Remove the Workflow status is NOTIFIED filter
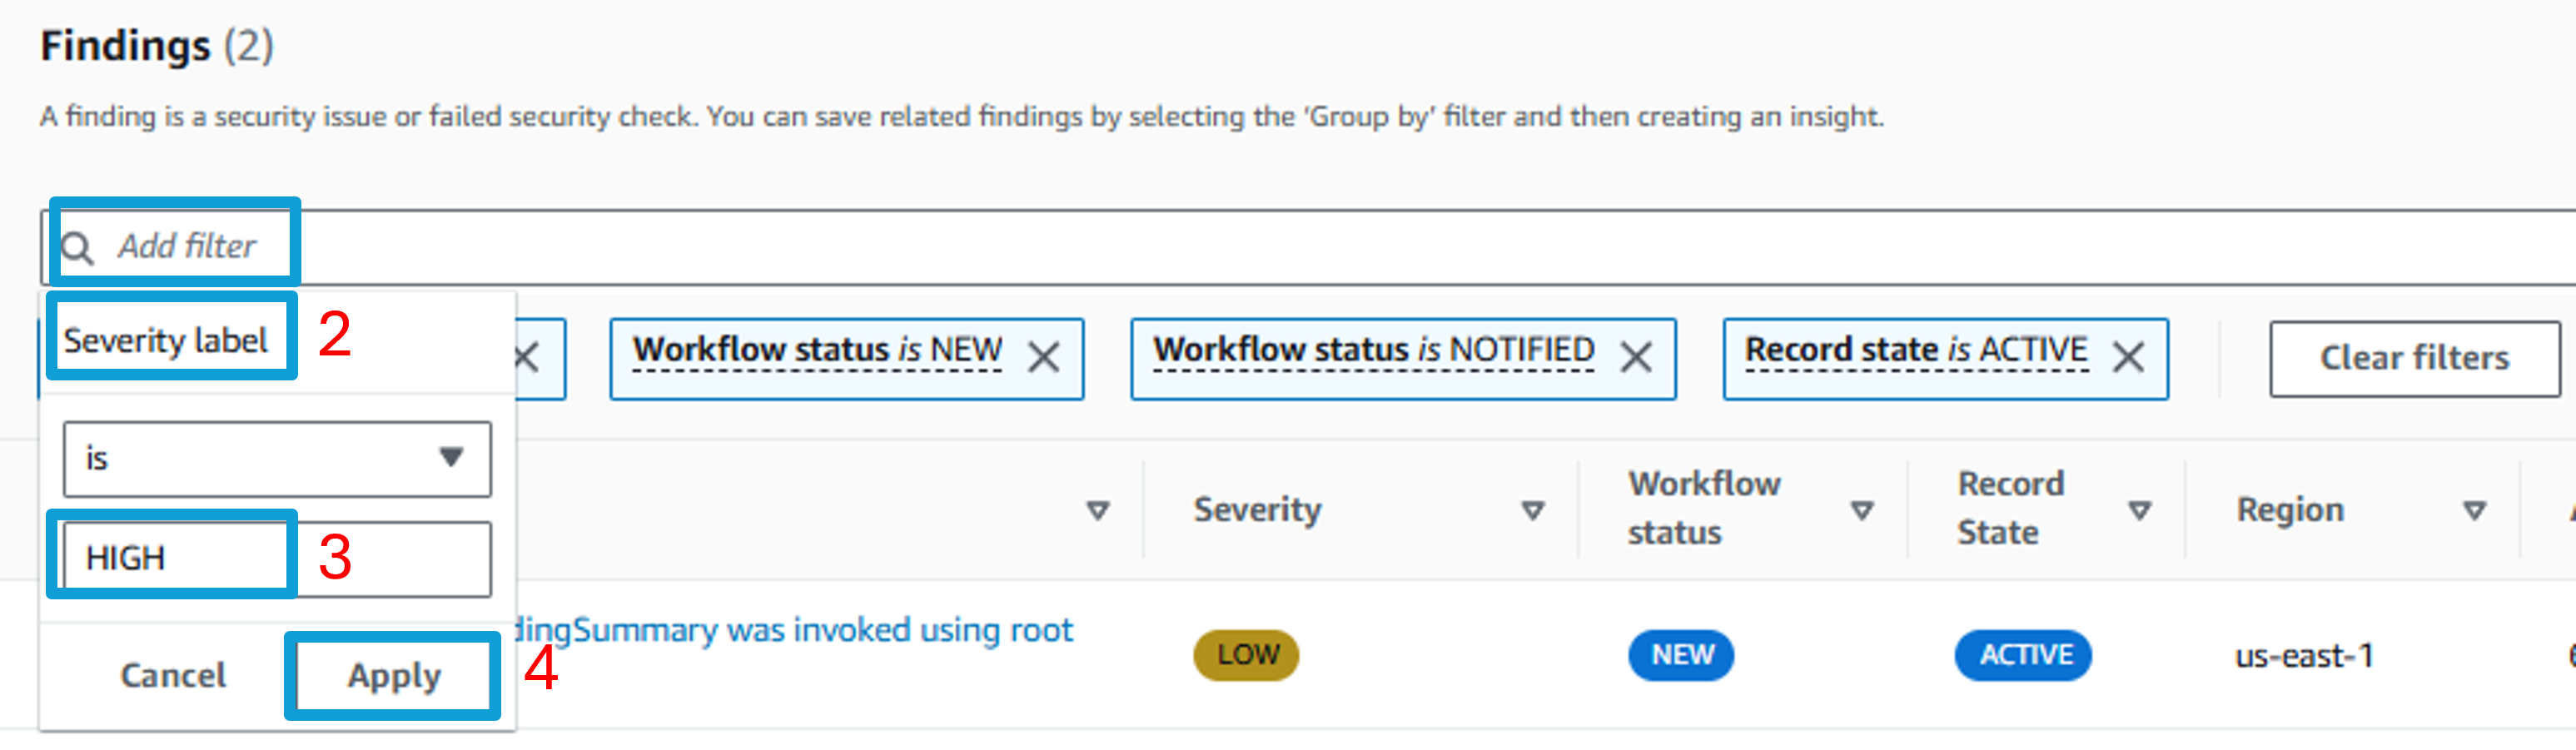 [1636, 357]
